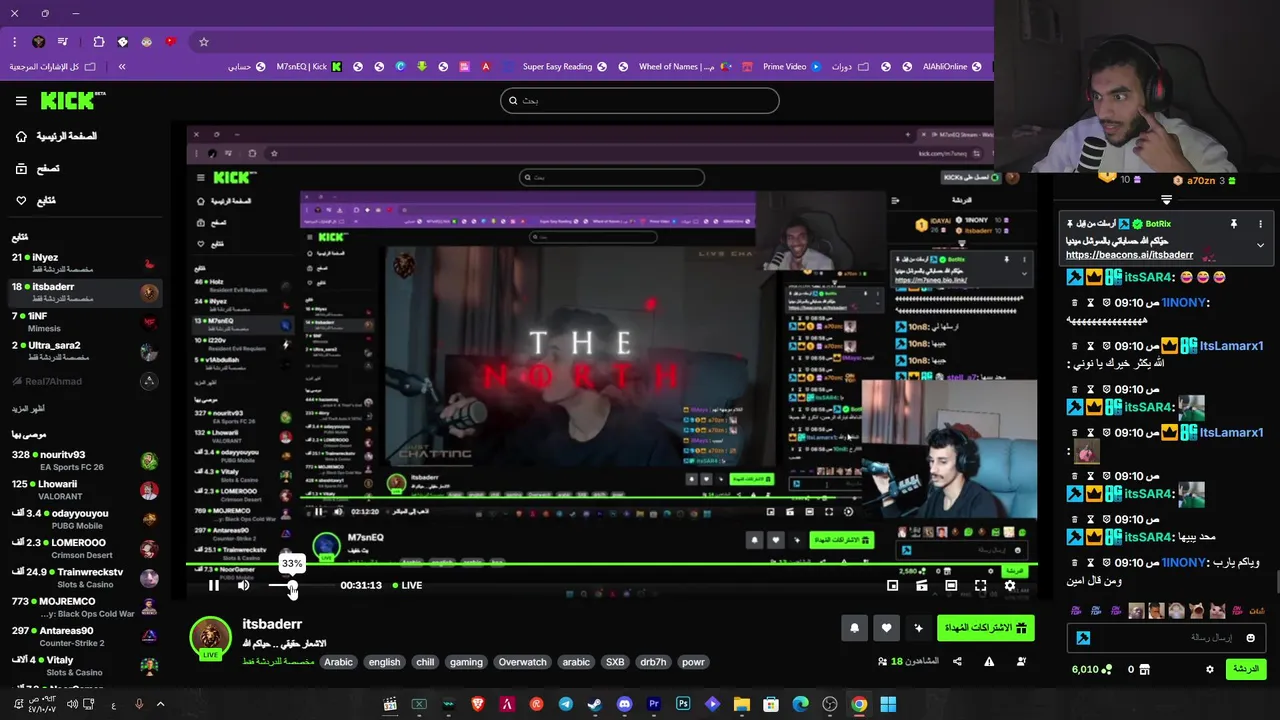Image resolution: width=1280 pixels, height=720 pixels.
Task: Open the chat shop icon
Action: pos(1145,669)
